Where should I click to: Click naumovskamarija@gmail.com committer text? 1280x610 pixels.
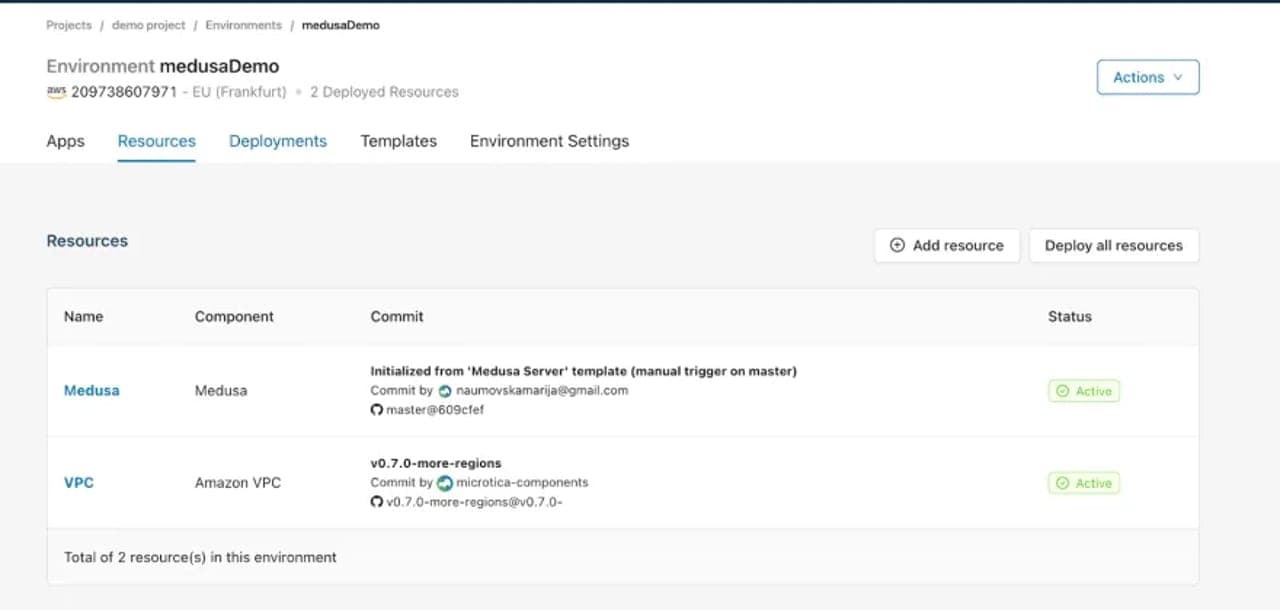click(x=542, y=391)
